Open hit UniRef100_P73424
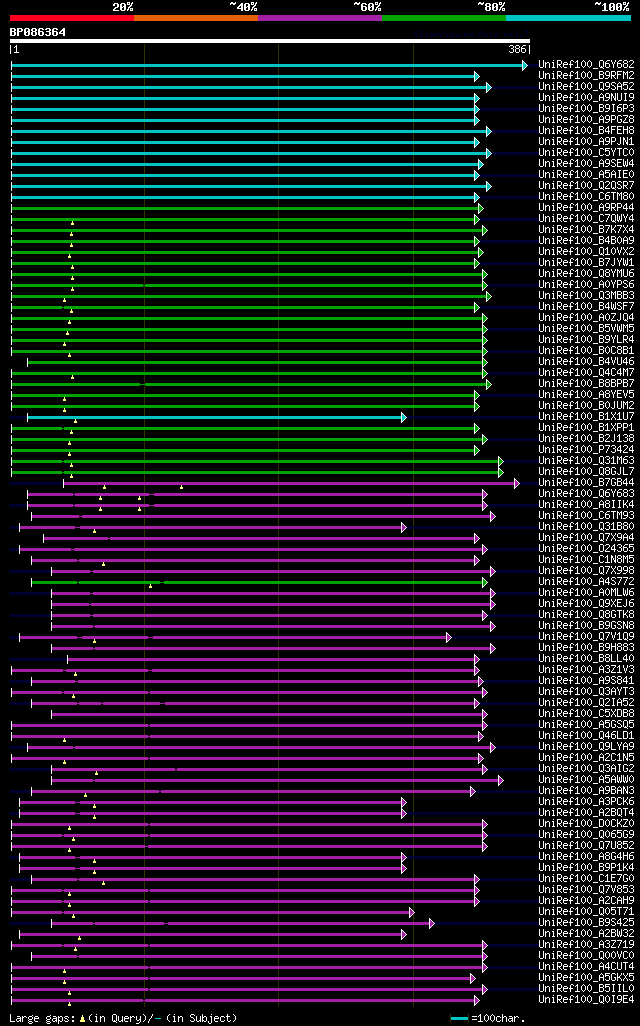The width and height of the screenshot is (640, 1026). tap(586, 450)
